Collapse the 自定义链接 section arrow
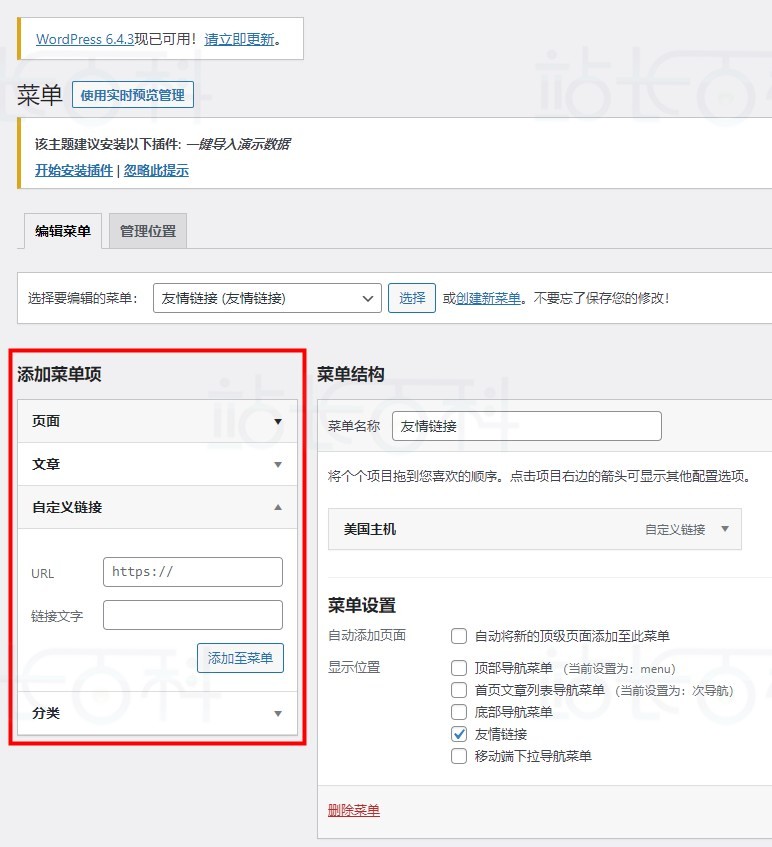Screen dimensions: 772x847 pos(278,507)
